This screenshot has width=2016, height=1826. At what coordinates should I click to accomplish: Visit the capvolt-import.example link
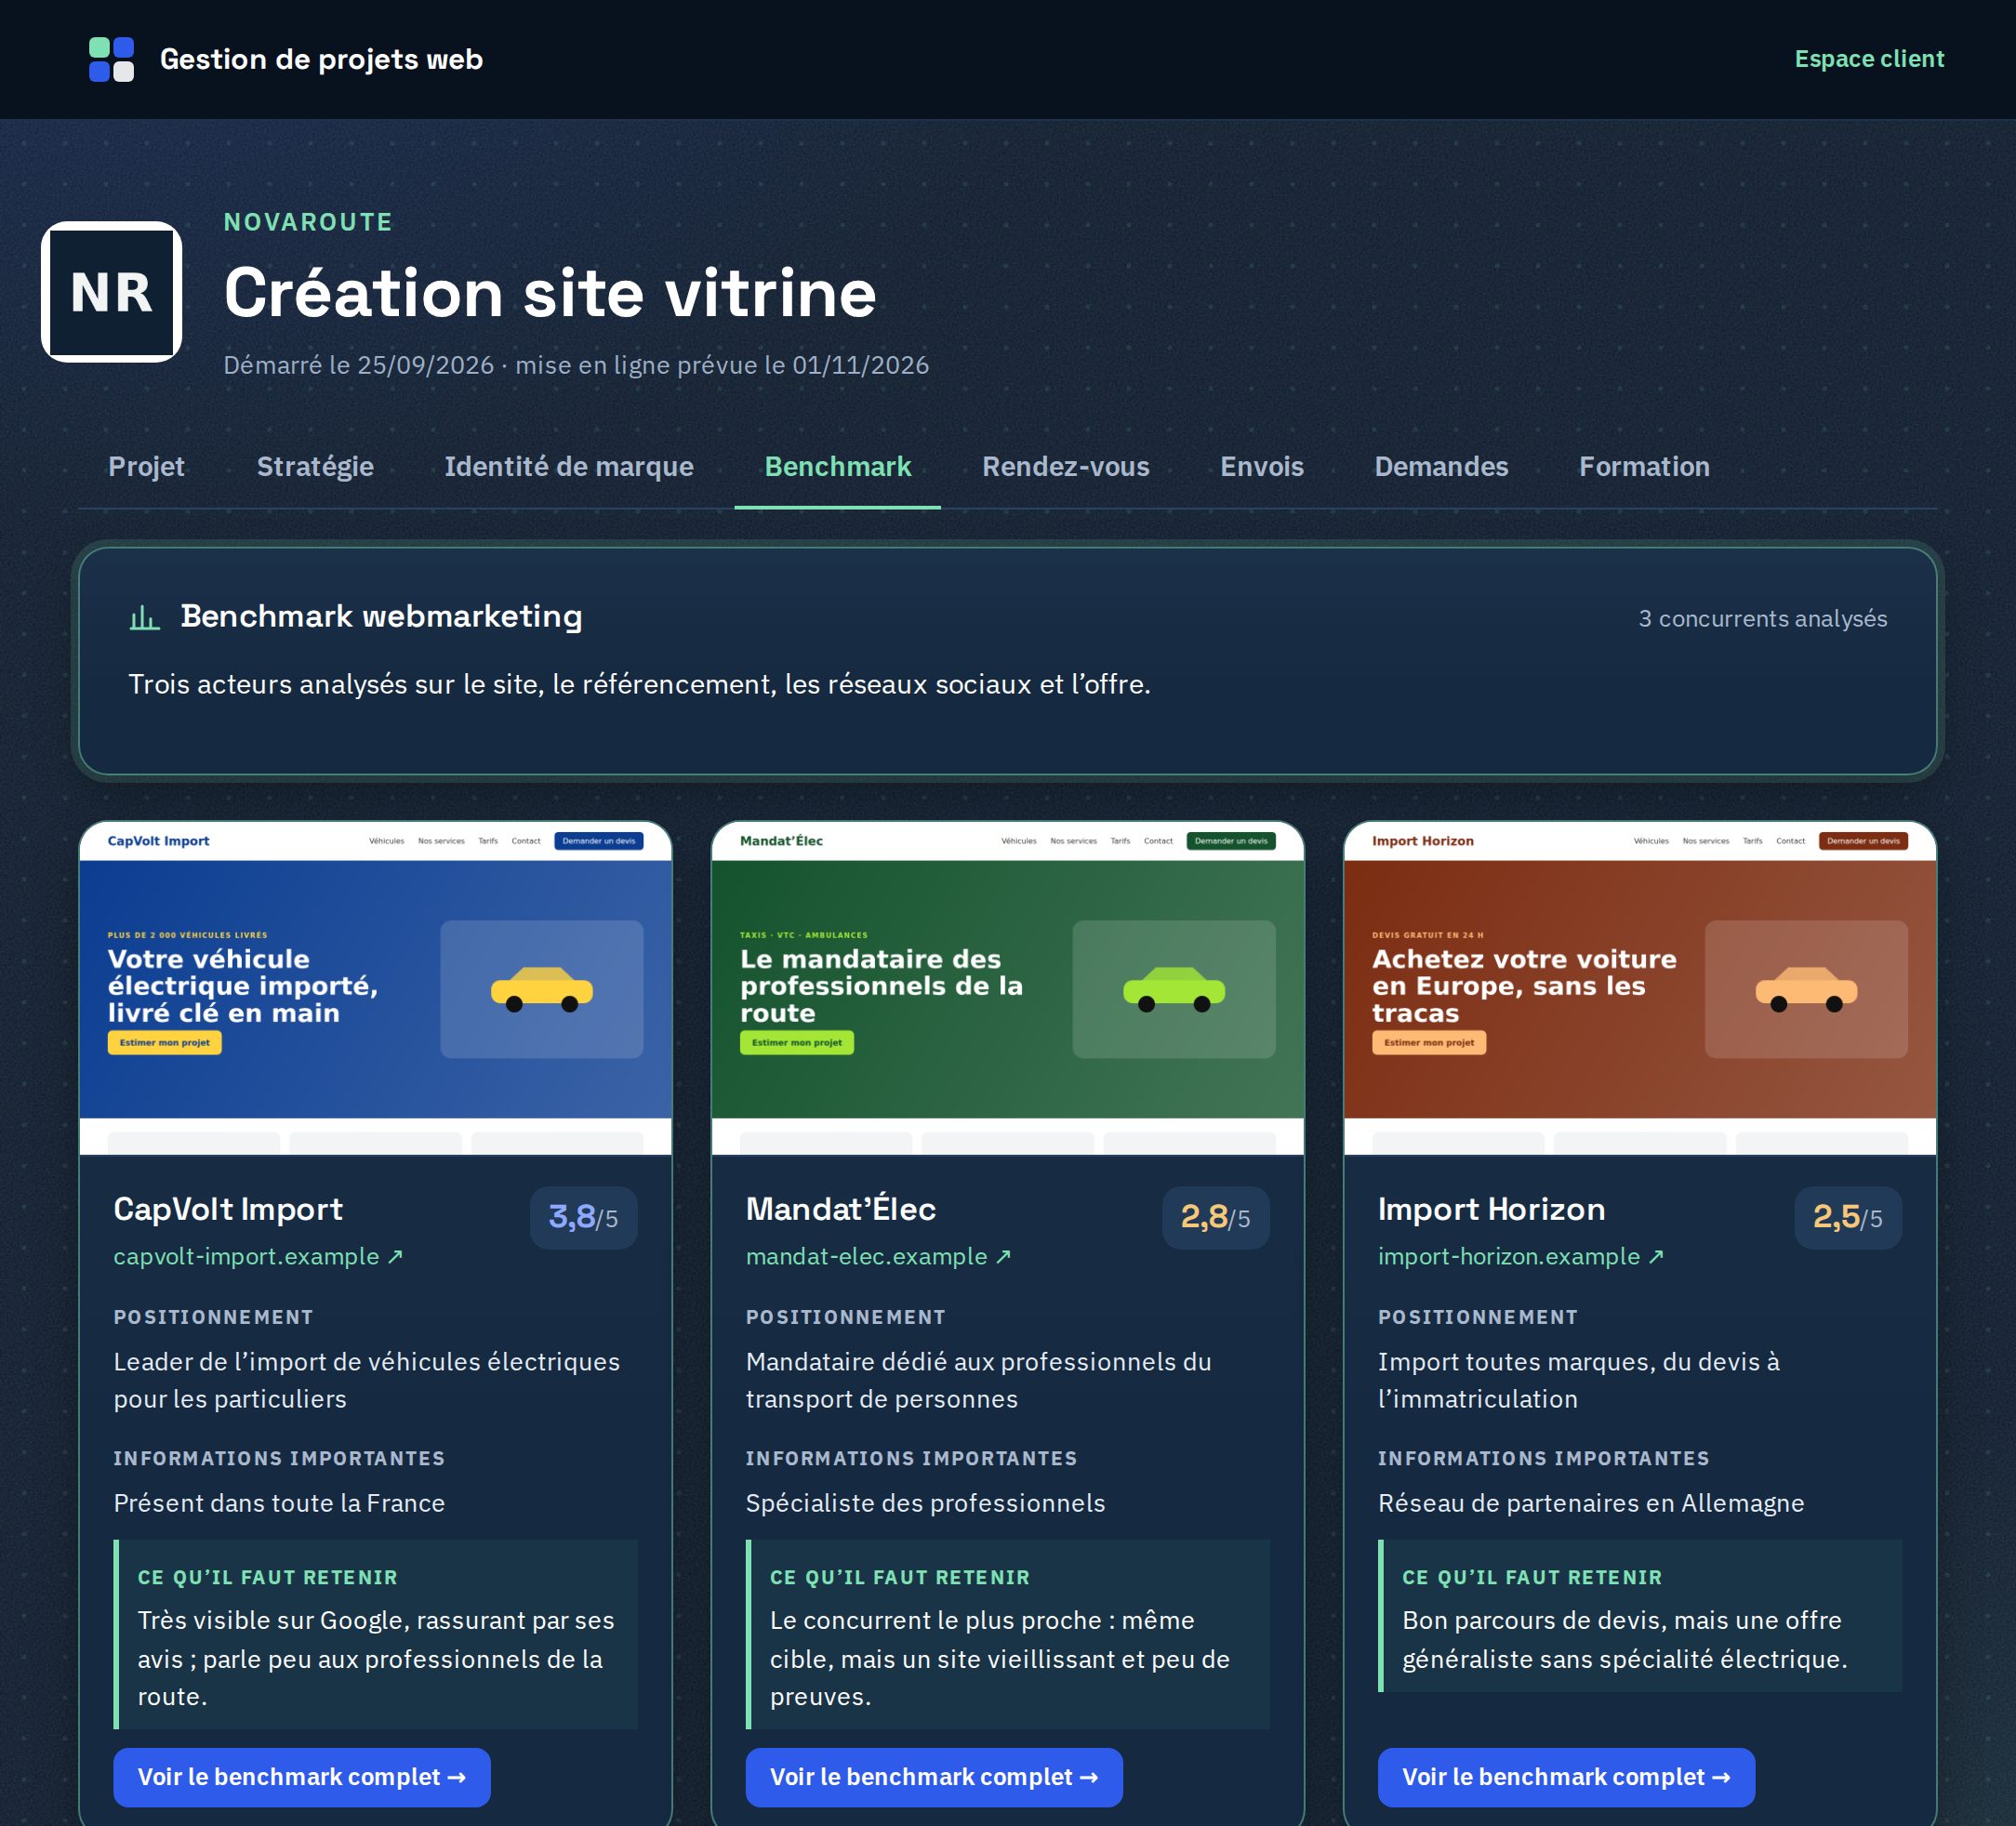pos(258,1256)
